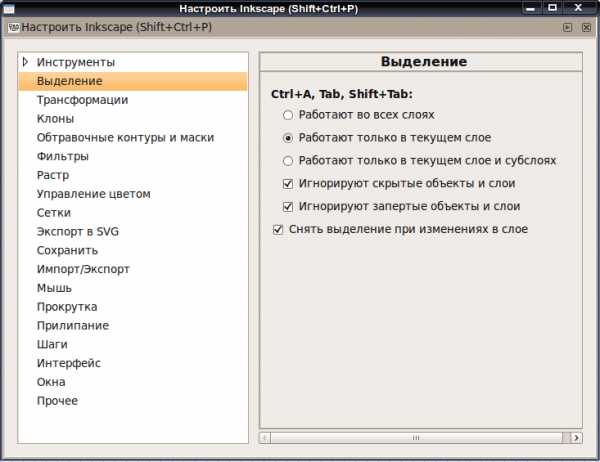Image resolution: width=600 pixels, height=462 pixels.
Task: Open the Мышь settings page
Action: tap(54, 288)
